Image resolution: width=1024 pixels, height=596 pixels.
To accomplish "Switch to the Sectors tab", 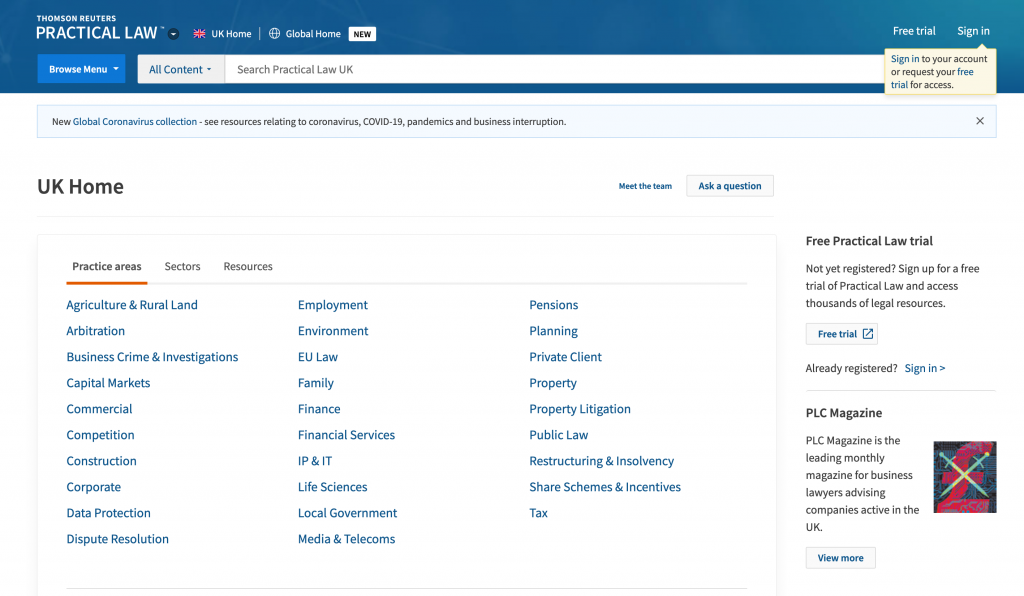I will (182, 267).
